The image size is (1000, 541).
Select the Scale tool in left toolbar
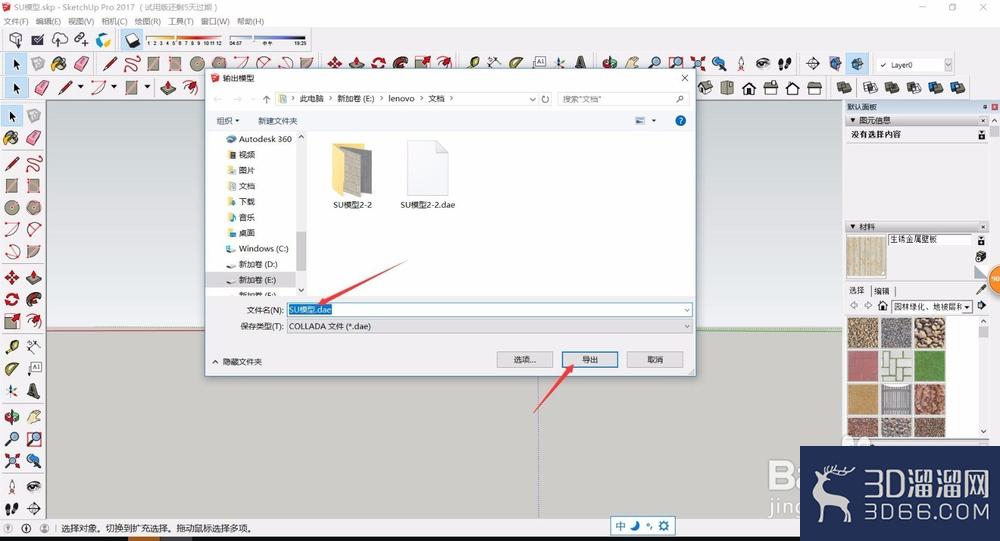11,321
